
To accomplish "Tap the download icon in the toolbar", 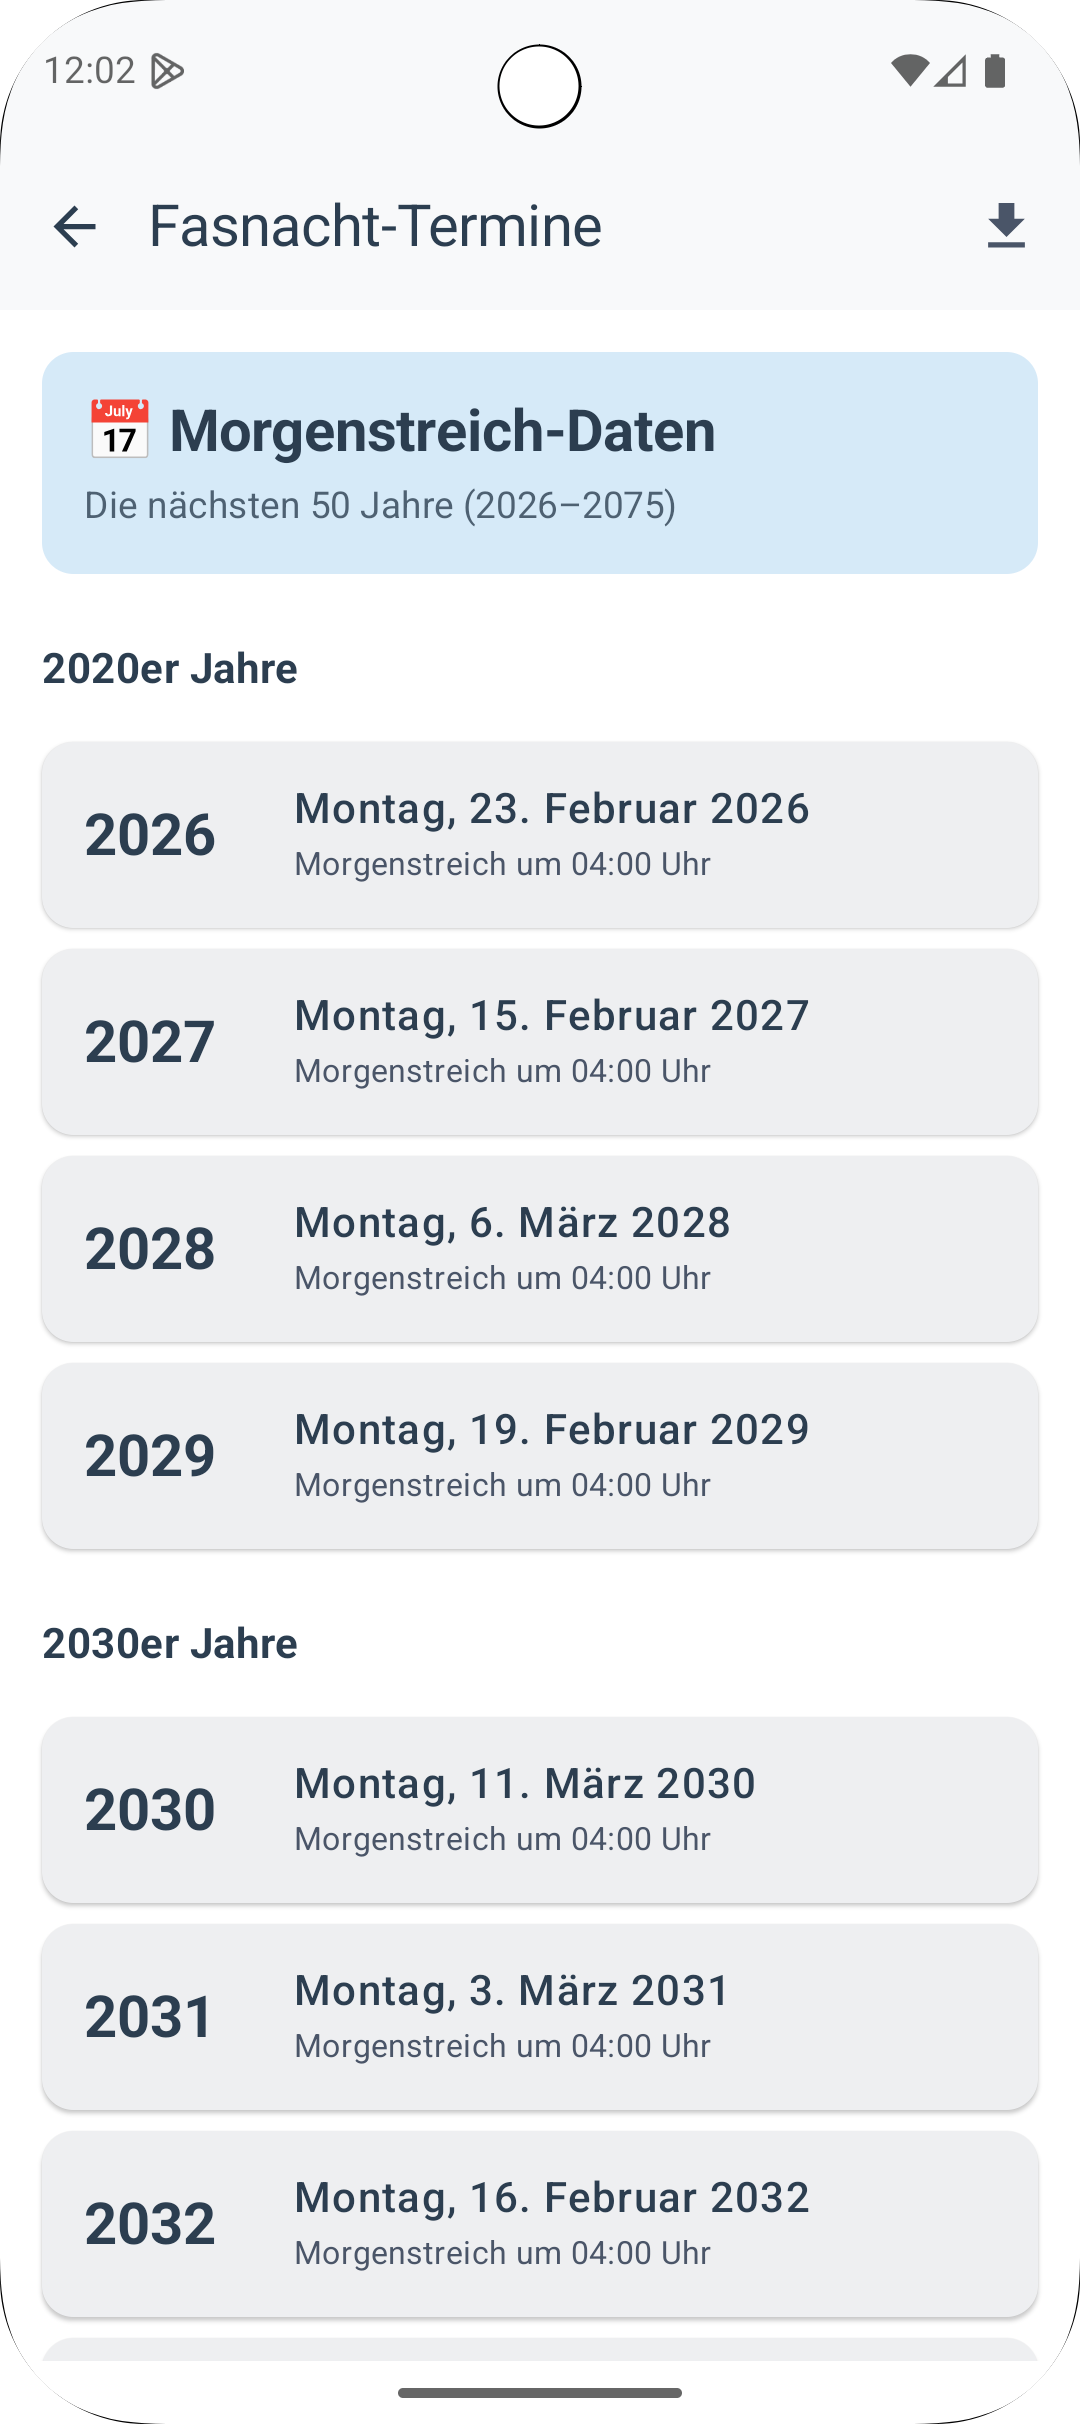I will [1006, 226].
